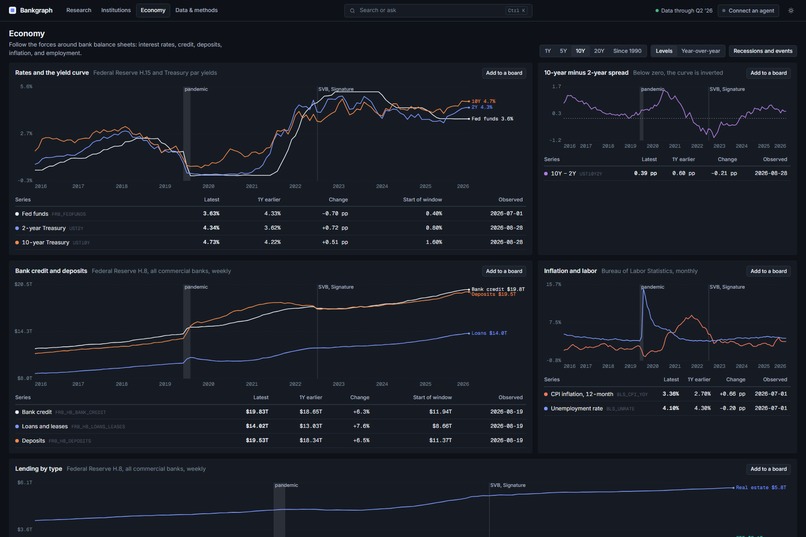The width and height of the screenshot is (806, 537).
Task: Click Real estate $5.8T line label
Action: tap(761, 488)
